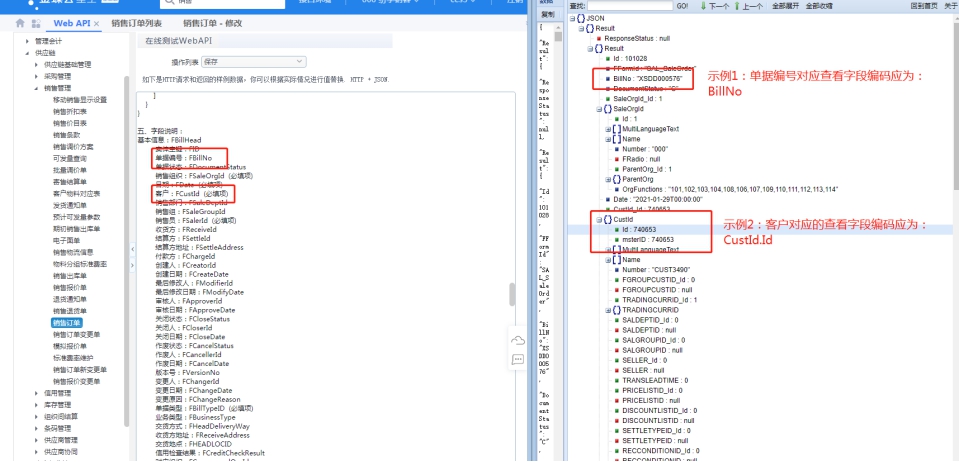Image resolution: width=959 pixels, height=462 pixels.
Task: Jump to next match with 下一个
Action: coord(714,6)
